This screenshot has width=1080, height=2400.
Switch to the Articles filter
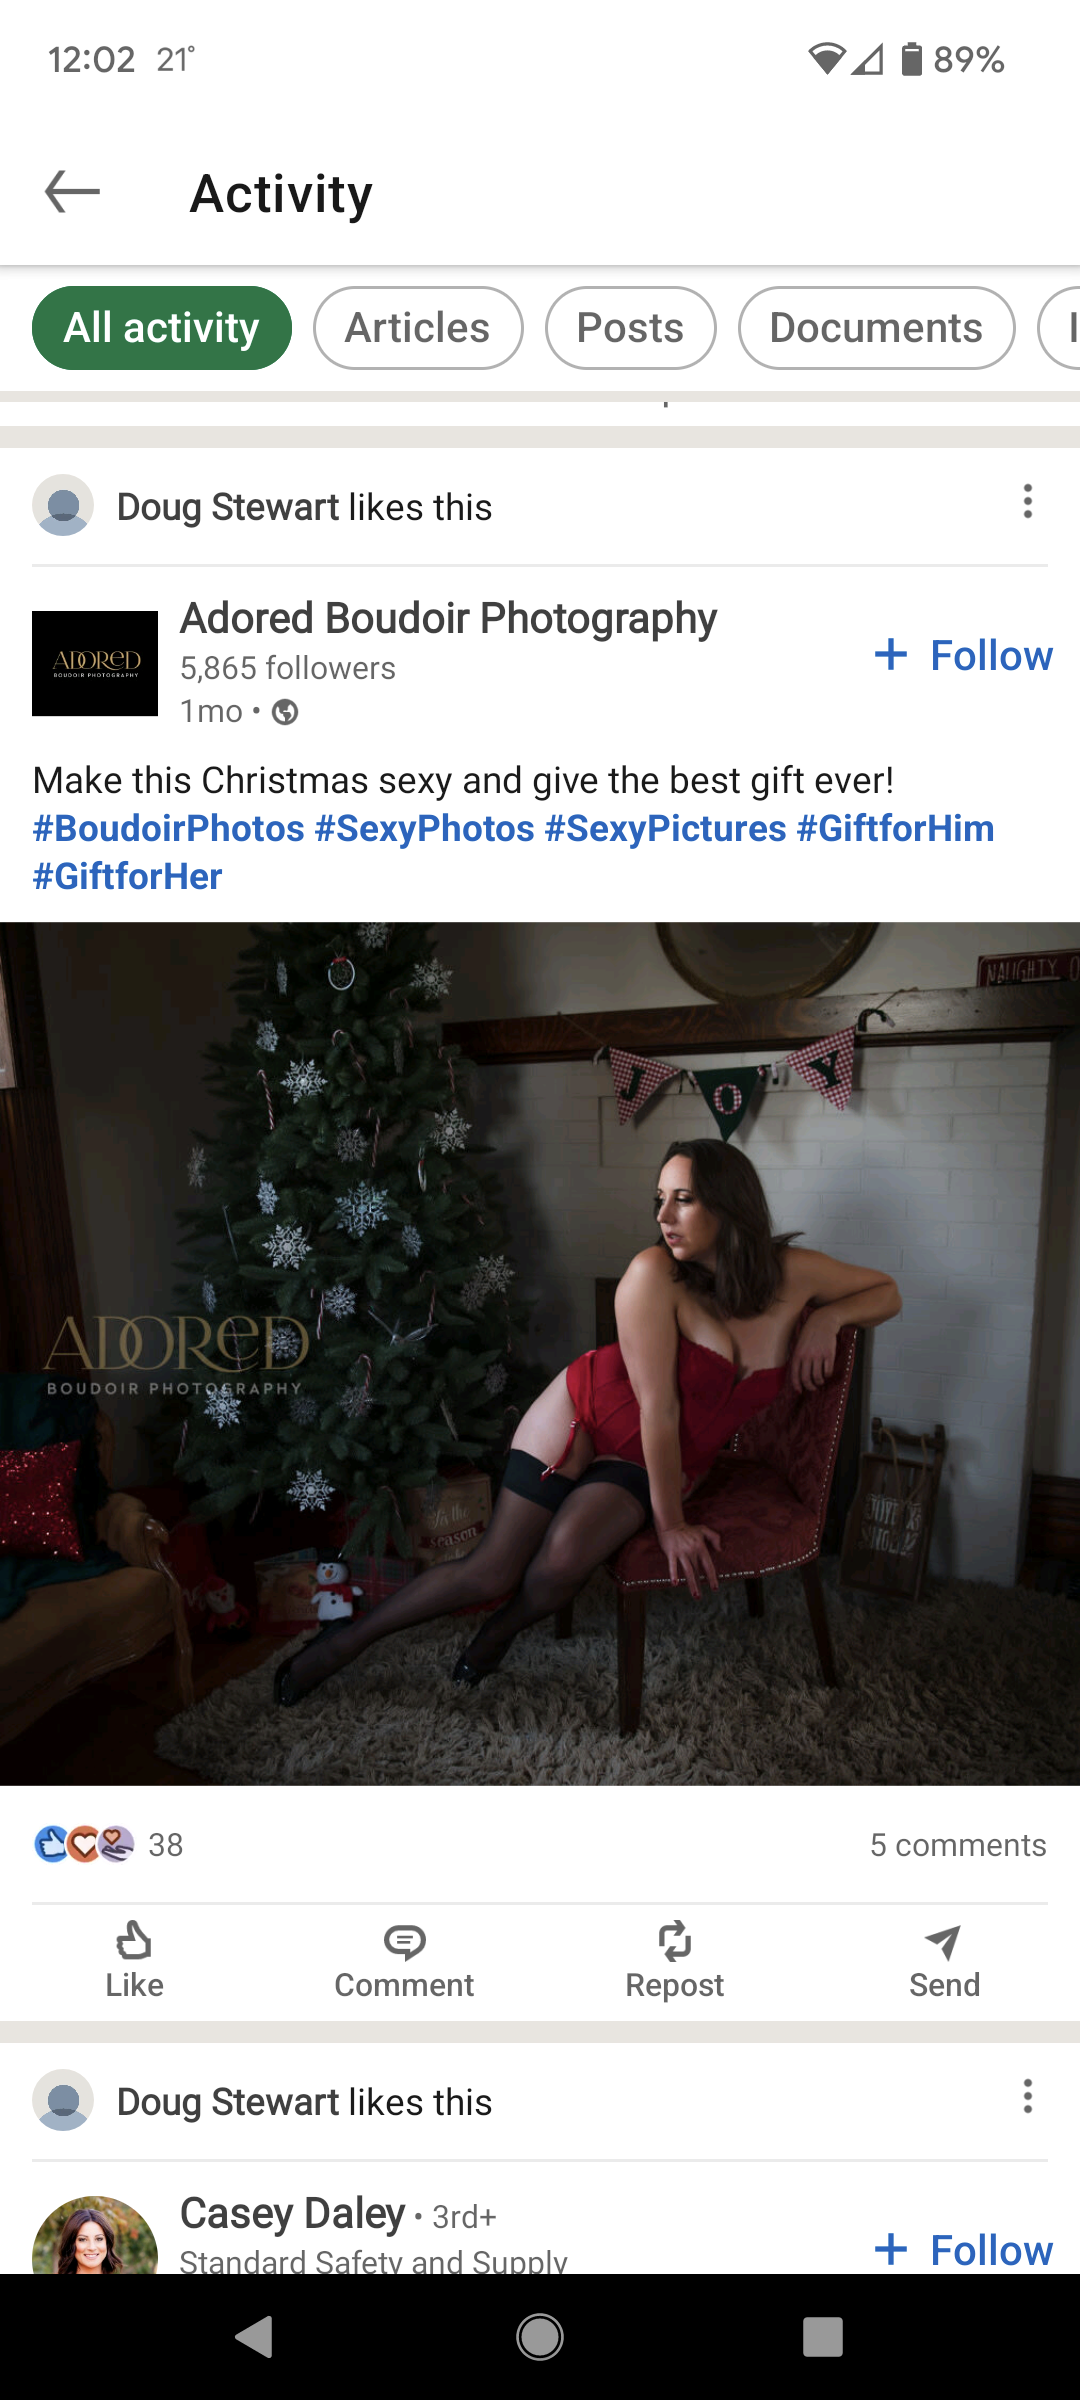418,328
